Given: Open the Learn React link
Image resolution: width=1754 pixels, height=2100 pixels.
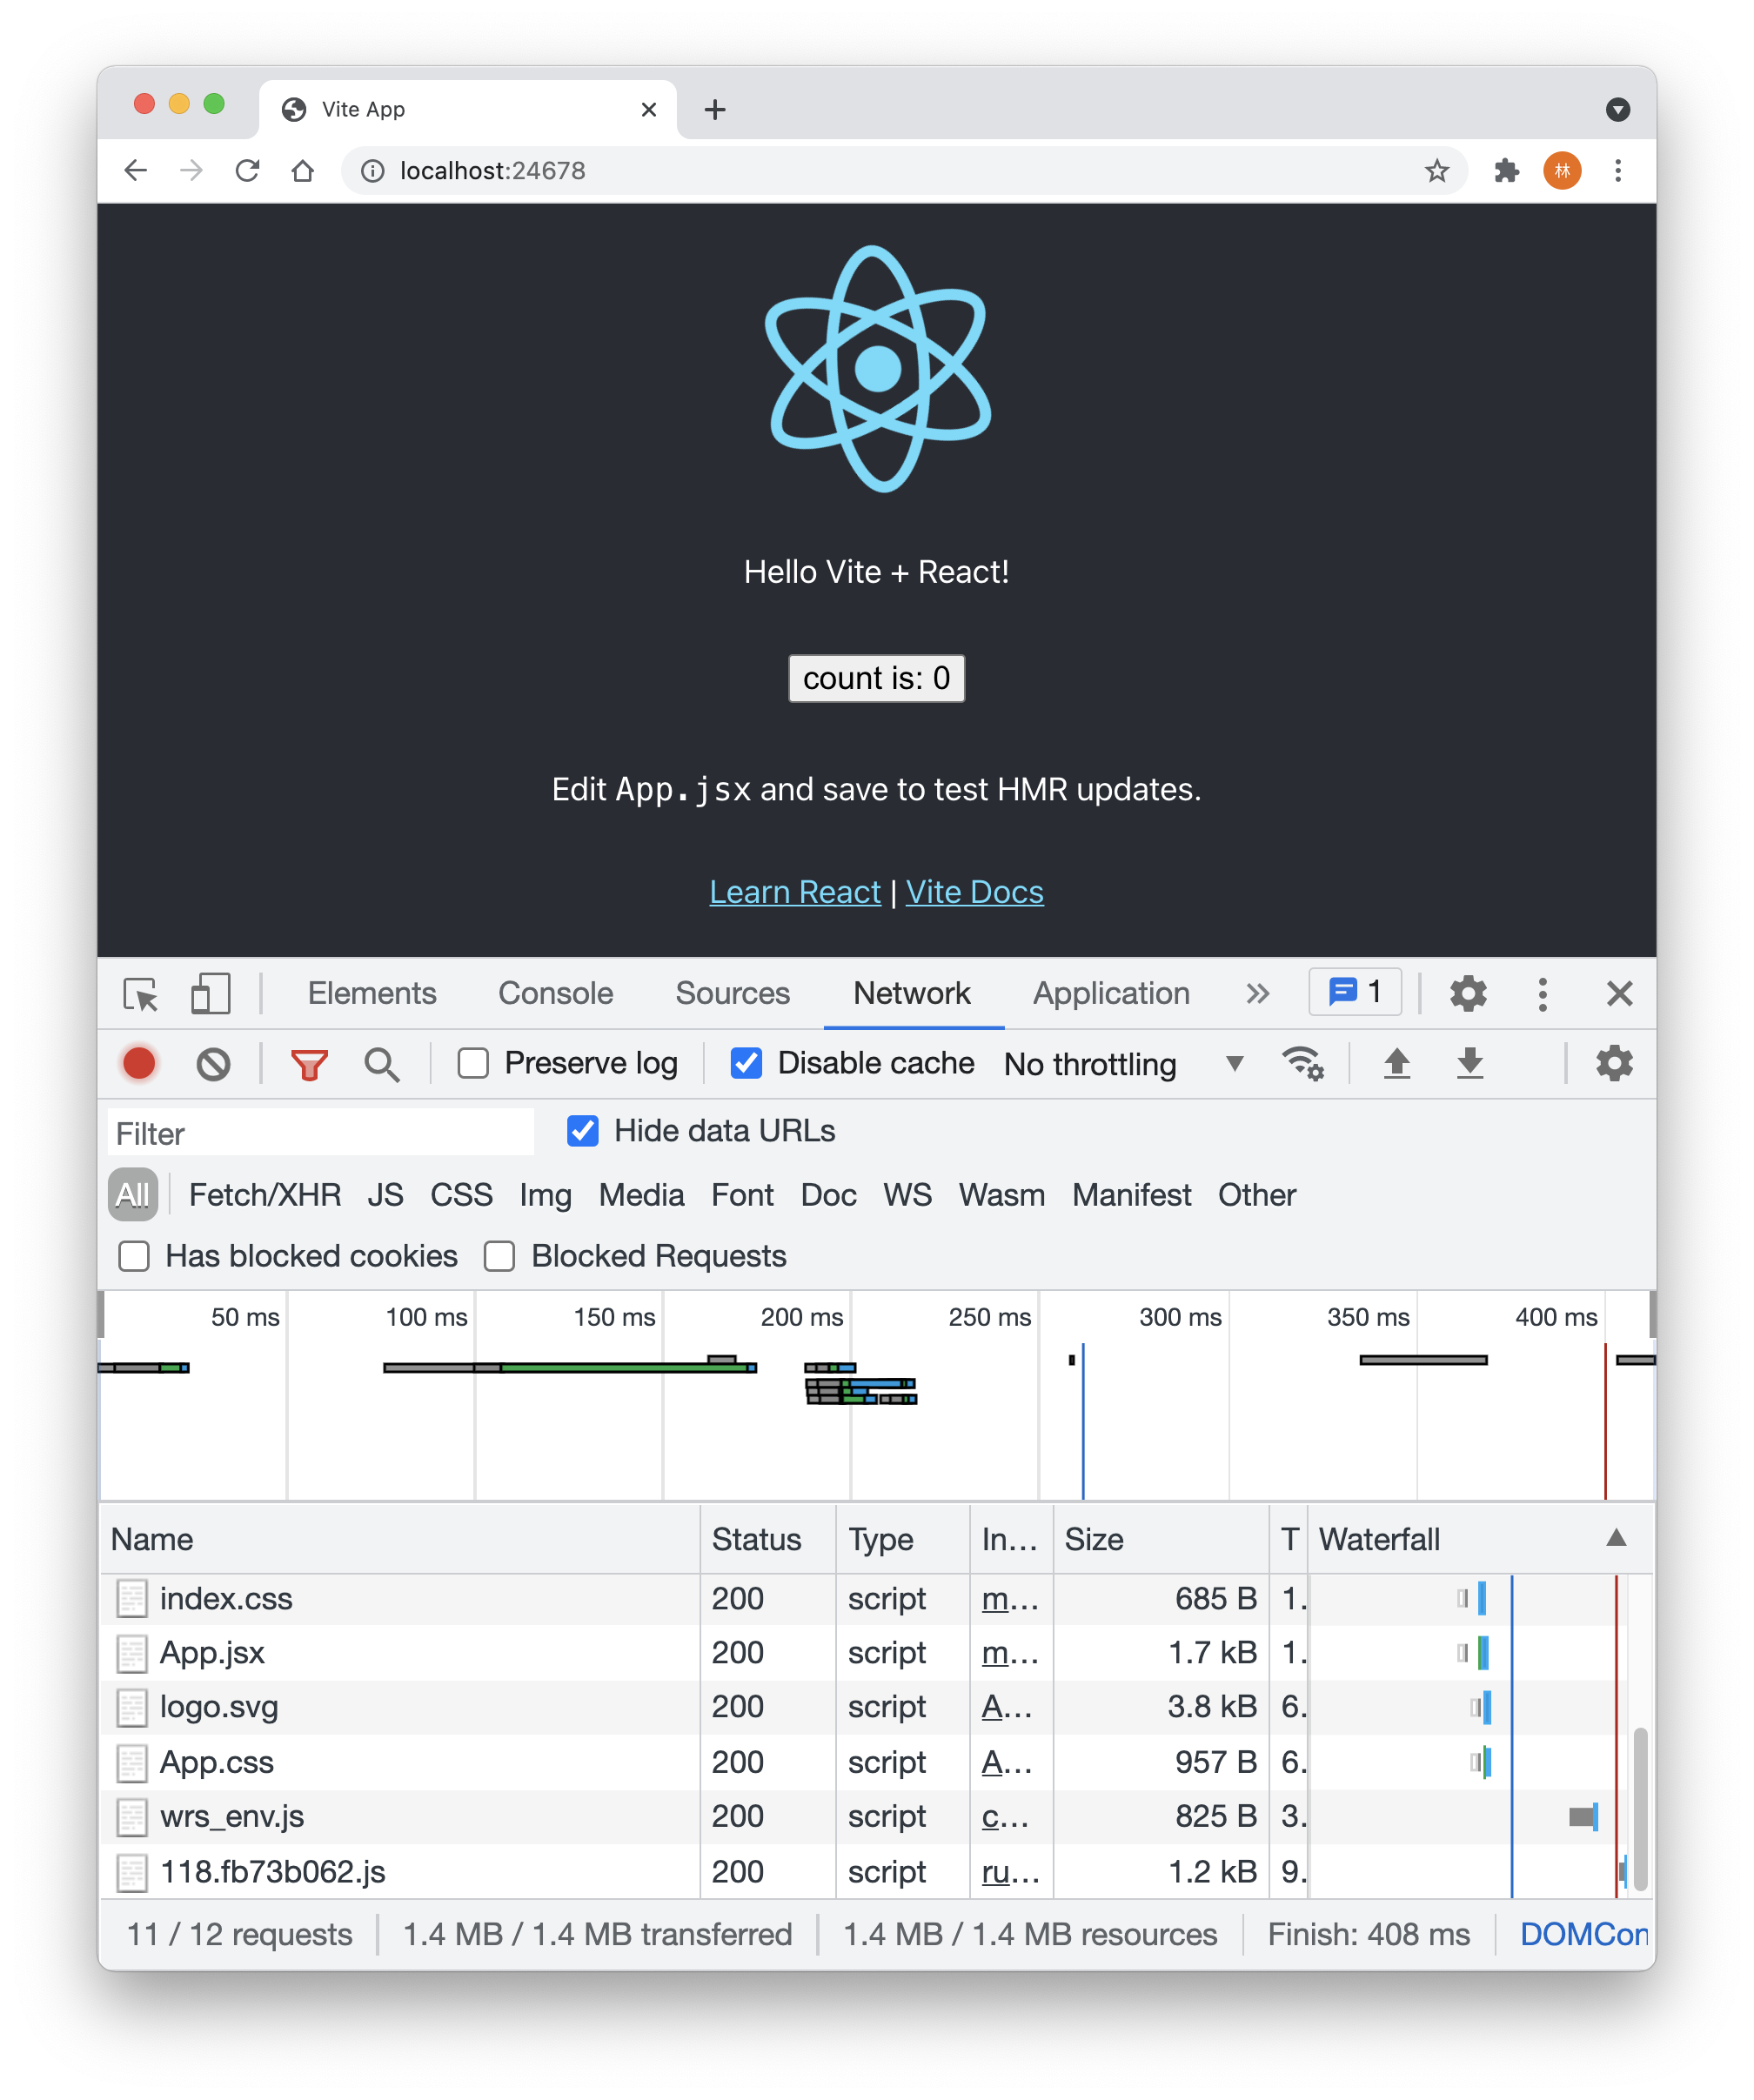Looking at the screenshot, I should coord(794,891).
